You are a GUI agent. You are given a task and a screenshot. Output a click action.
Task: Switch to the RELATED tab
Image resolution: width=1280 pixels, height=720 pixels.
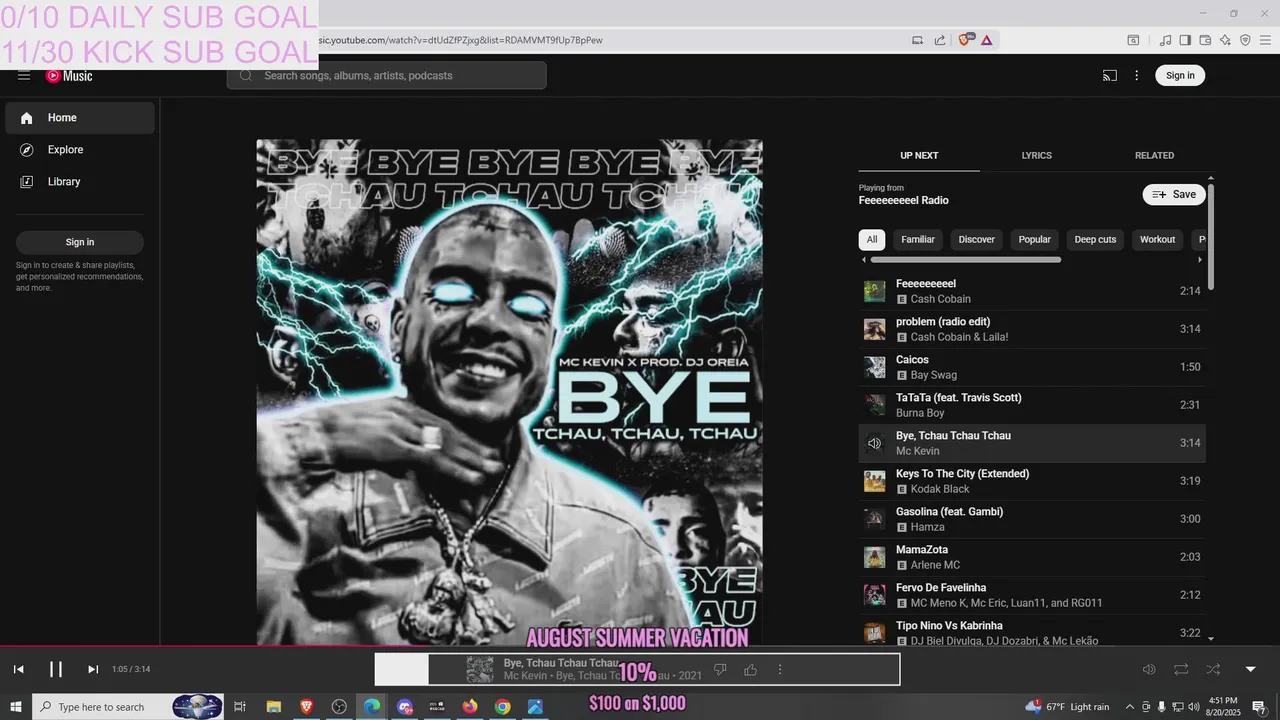coord(1154,156)
